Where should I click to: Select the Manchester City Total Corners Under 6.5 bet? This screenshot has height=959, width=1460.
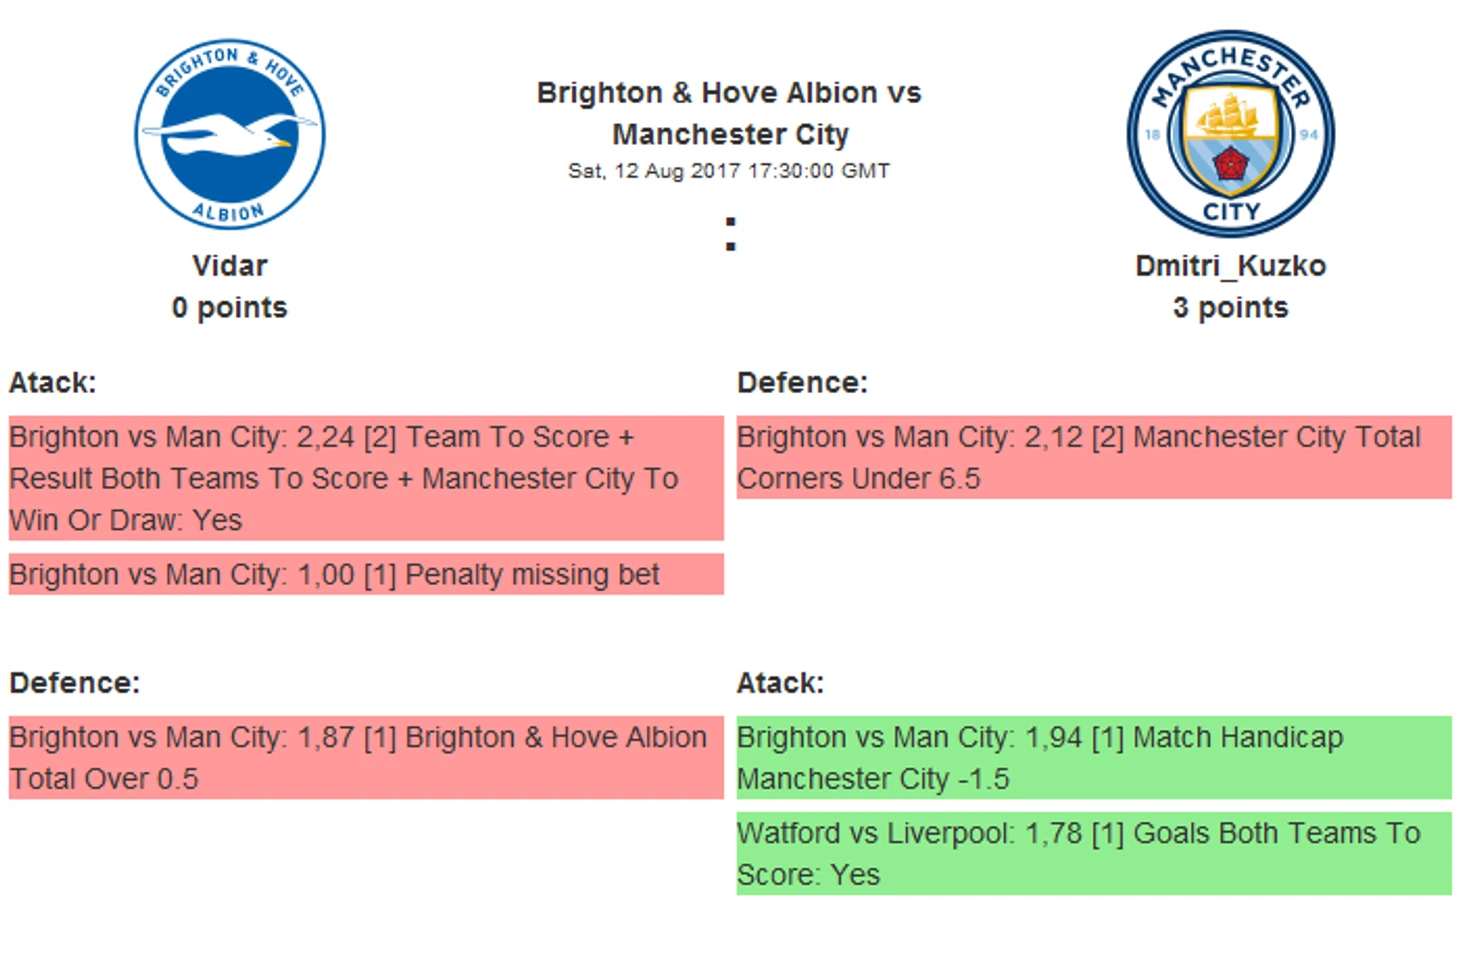1094,458
